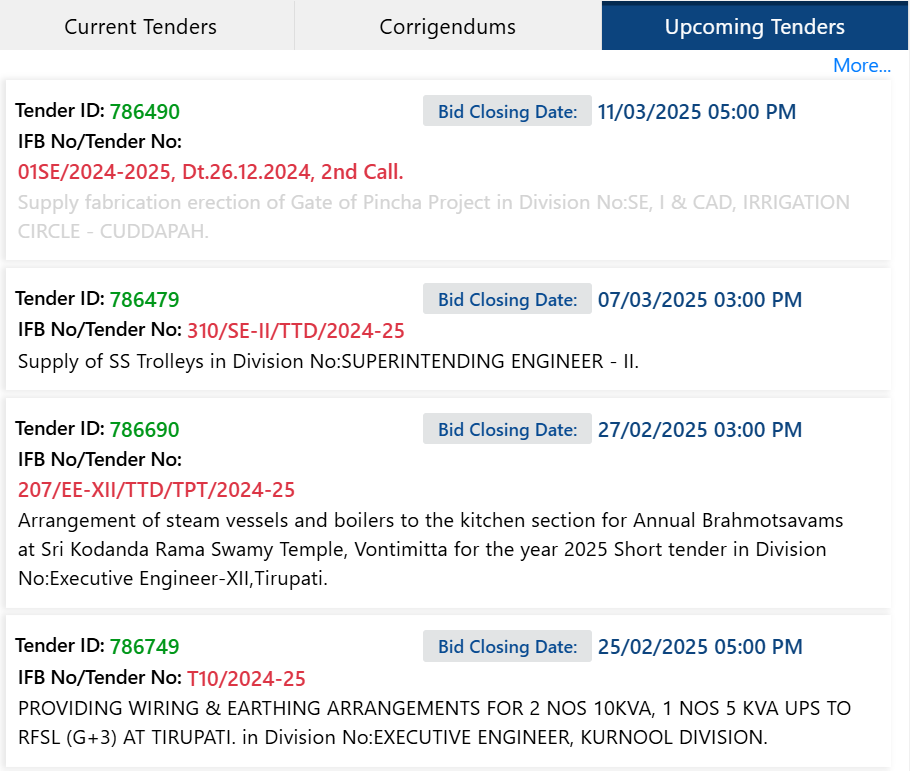Click the closing date 27/02/2025 03:00 PM
Screen dimensions: 910x771
700,430
